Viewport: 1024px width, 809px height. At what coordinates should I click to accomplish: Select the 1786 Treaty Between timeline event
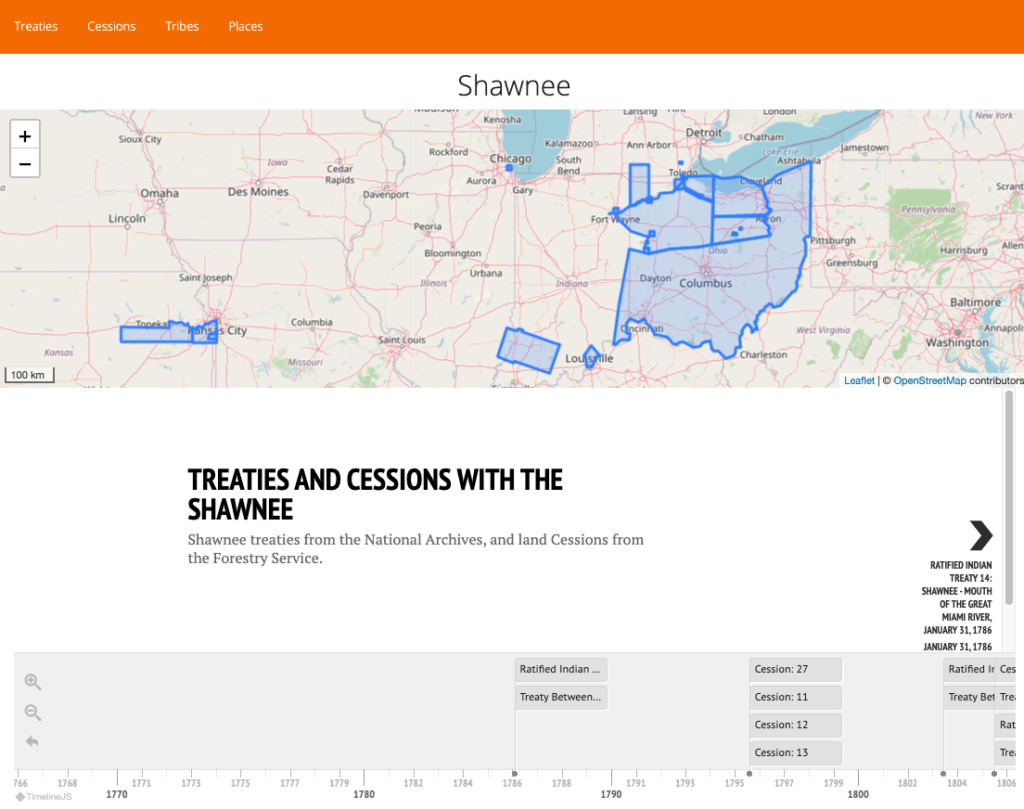tap(561, 697)
